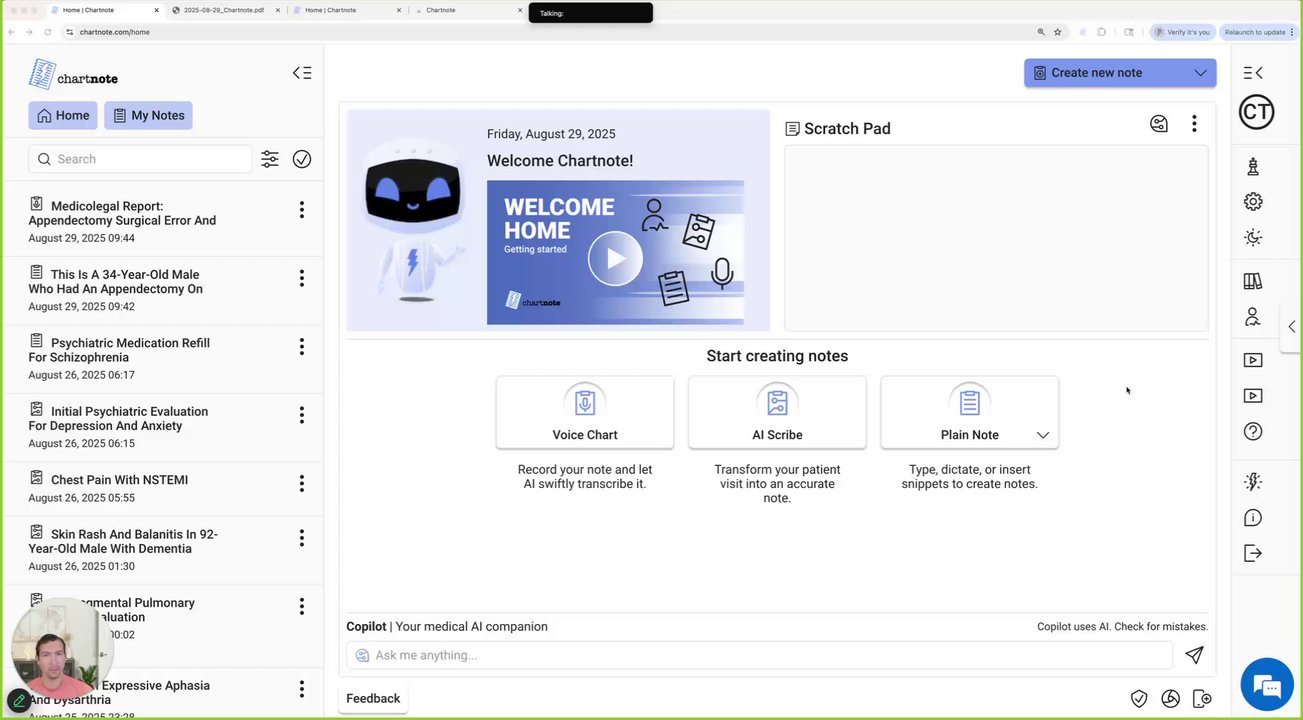Click the Create new note button
This screenshot has width=1303, height=720.
pyautogui.click(x=1120, y=73)
